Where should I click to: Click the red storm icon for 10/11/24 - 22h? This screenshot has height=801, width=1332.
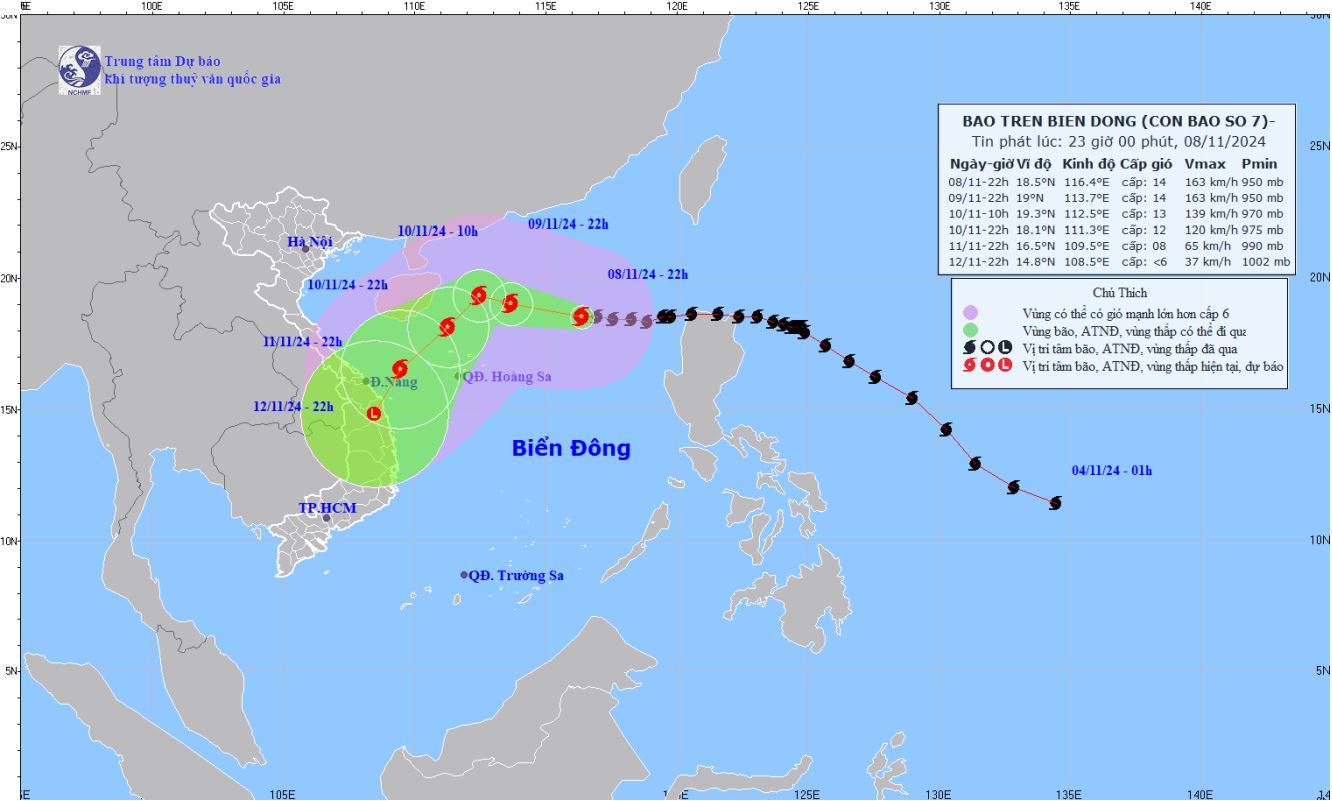447,326
